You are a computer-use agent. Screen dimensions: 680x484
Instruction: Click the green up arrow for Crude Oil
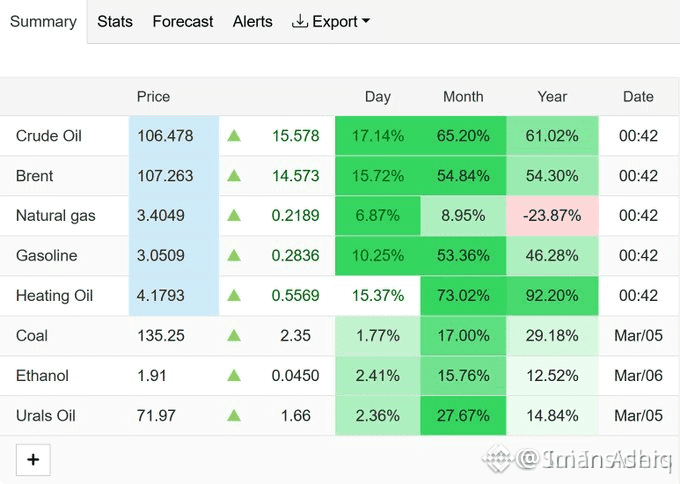click(234, 136)
